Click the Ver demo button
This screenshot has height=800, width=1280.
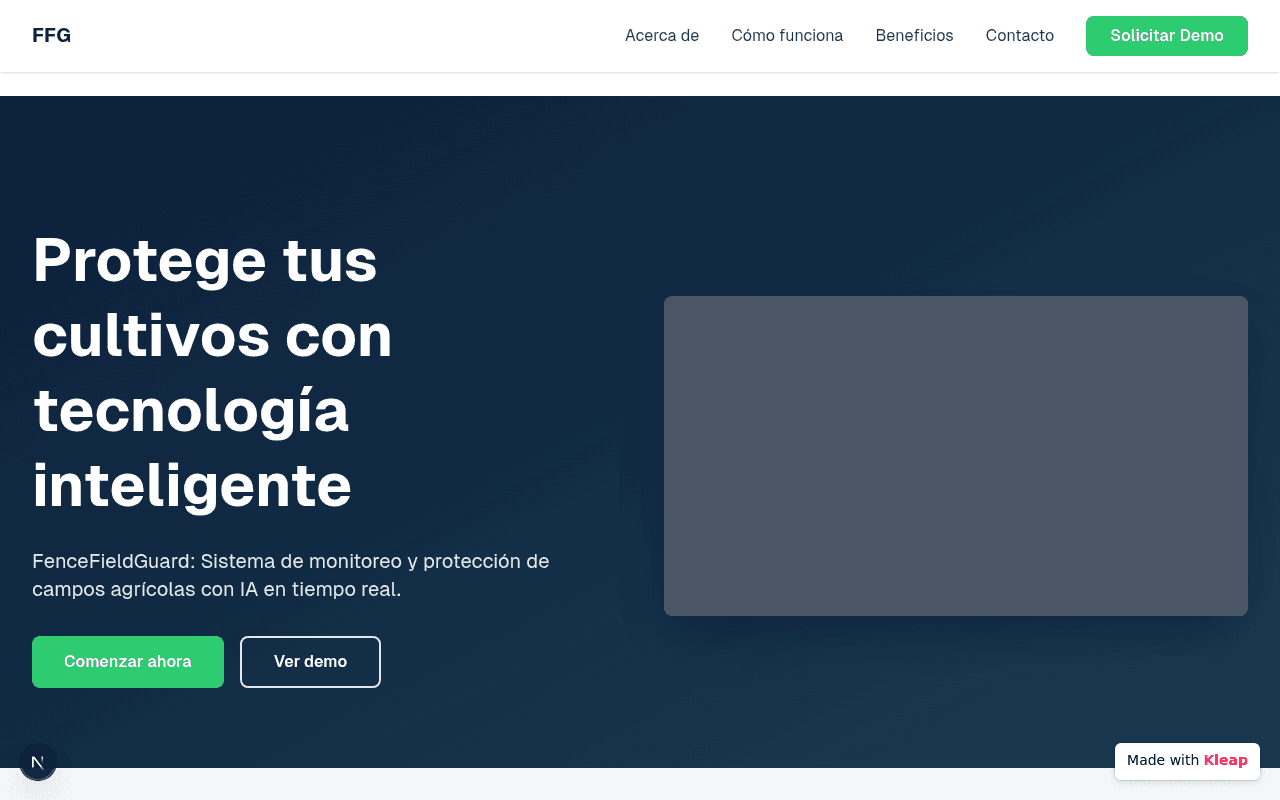pos(310,662)
